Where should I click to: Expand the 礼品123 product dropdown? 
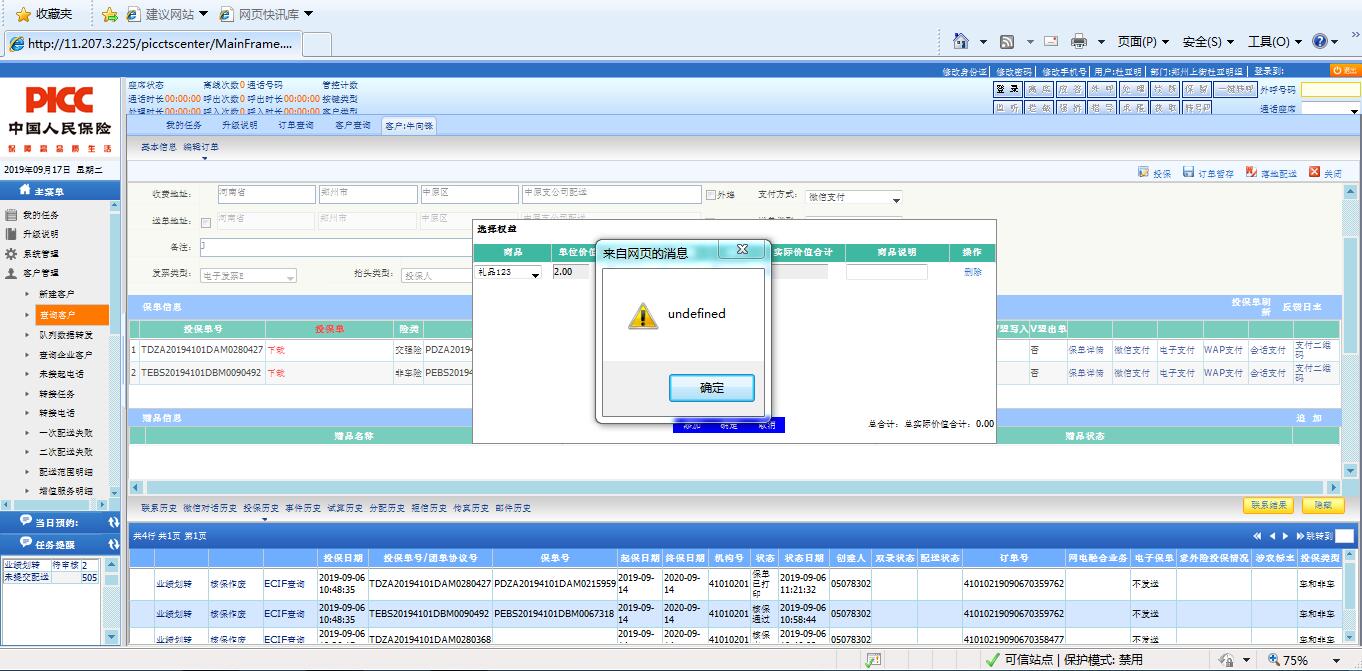pyautogui.click(x=535, y=274)
